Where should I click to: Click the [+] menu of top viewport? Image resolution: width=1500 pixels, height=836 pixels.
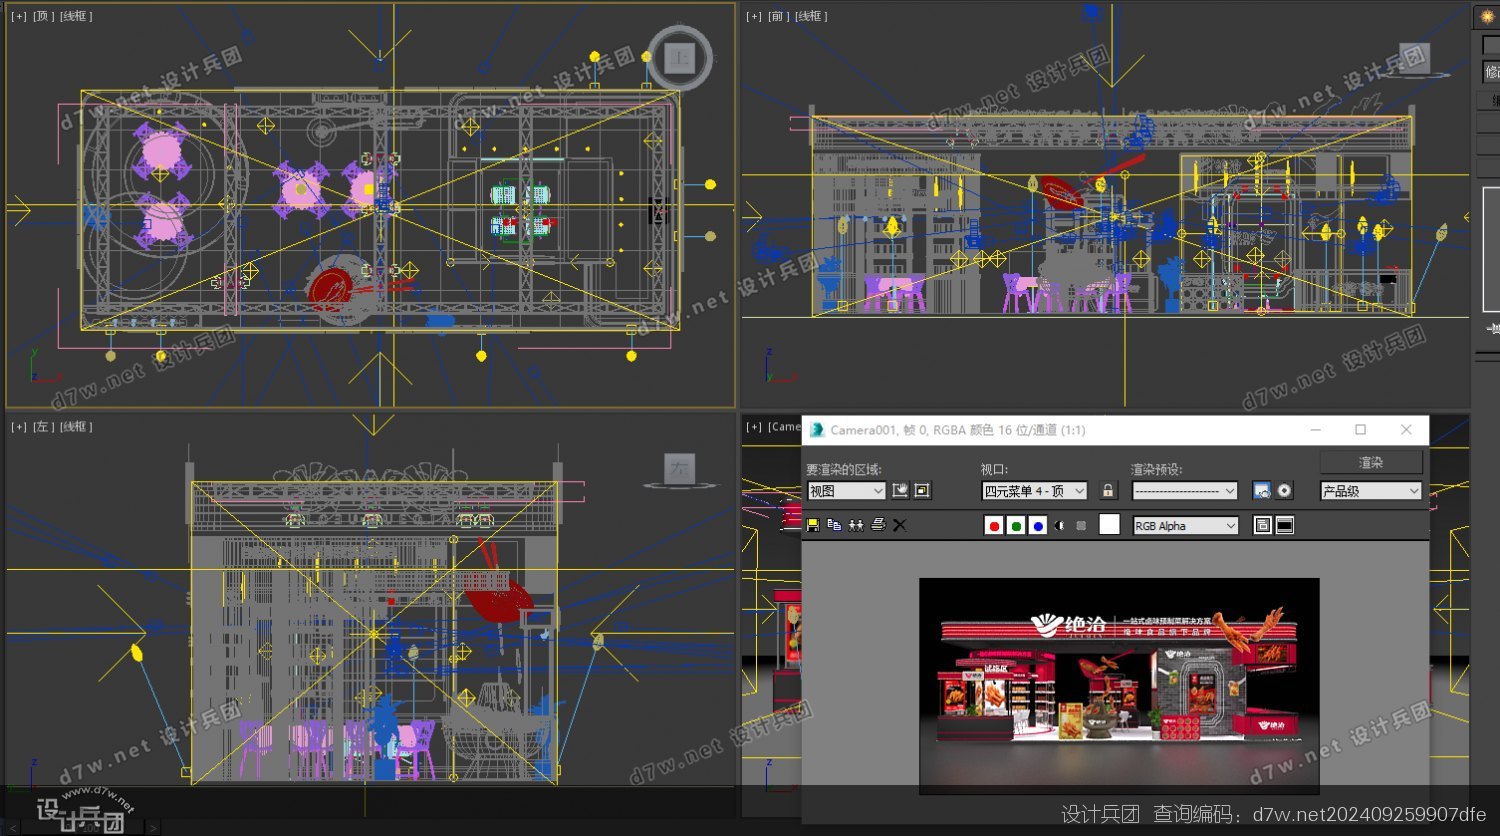pyautogui.click(x=19, y=16)
